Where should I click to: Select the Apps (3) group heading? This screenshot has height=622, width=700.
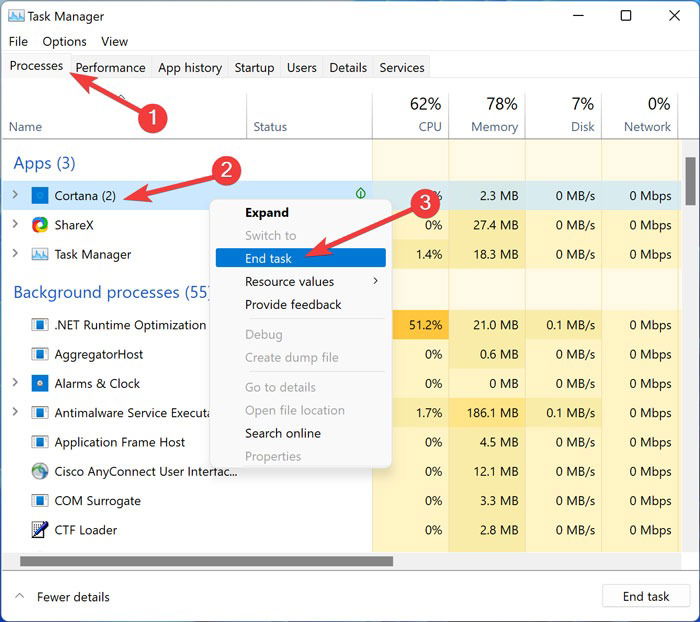(x=44, y=163)
